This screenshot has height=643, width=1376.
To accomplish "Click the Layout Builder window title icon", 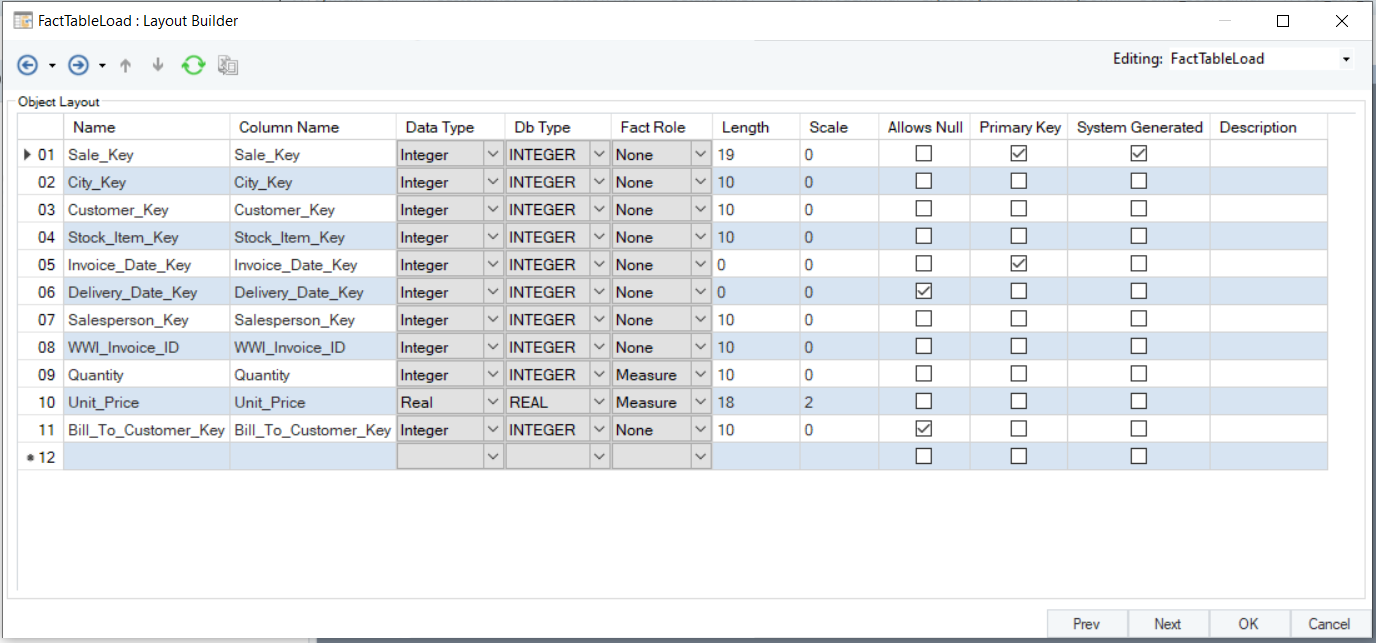I will [x=22, y=20].
